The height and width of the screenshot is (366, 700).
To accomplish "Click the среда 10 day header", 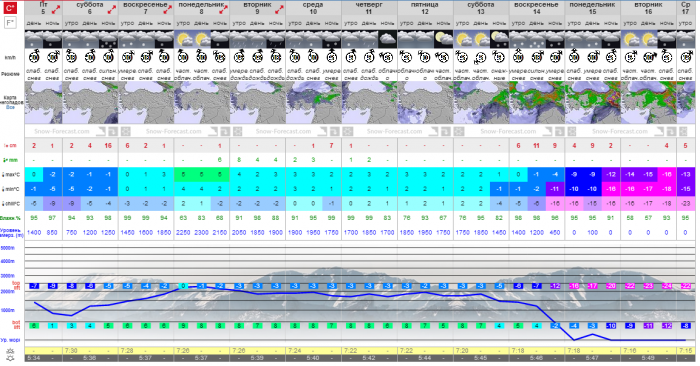I will [313, 8].
